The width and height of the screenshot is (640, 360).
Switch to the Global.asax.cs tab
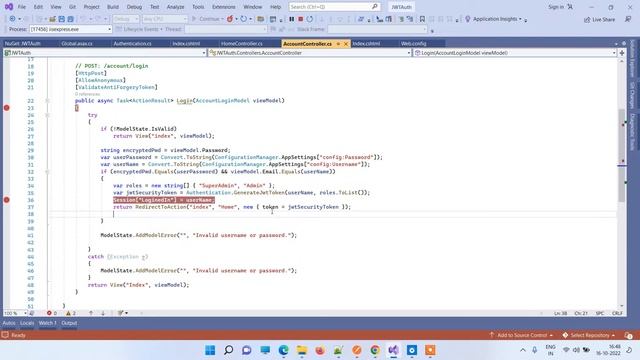pyautogui.click(x=77, y=44)
